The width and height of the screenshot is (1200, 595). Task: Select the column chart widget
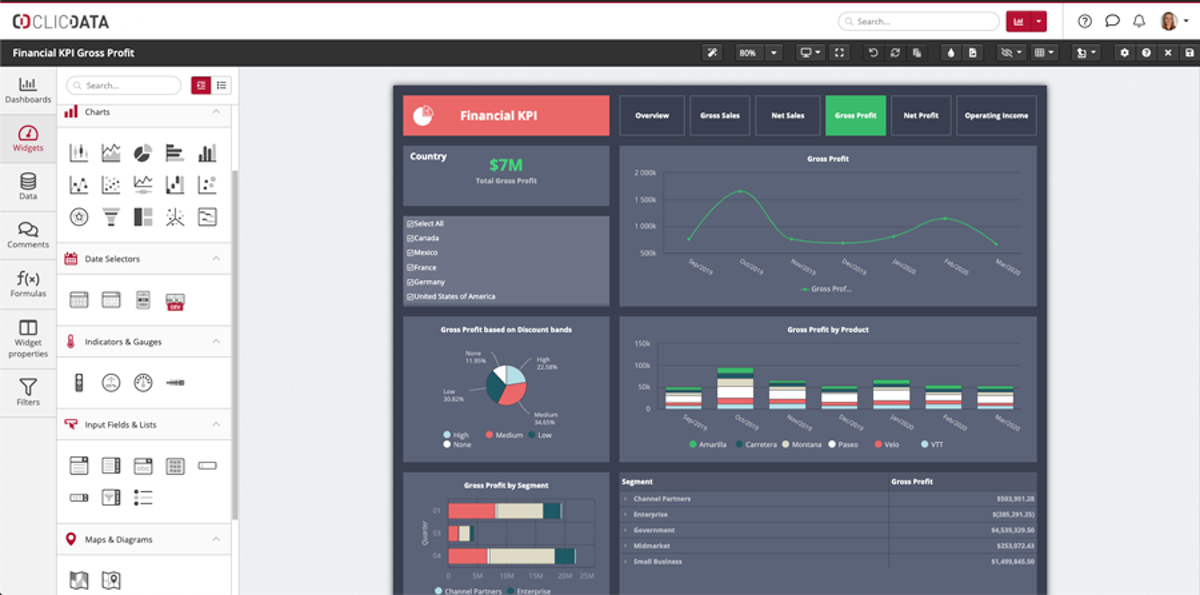[207, 153]
